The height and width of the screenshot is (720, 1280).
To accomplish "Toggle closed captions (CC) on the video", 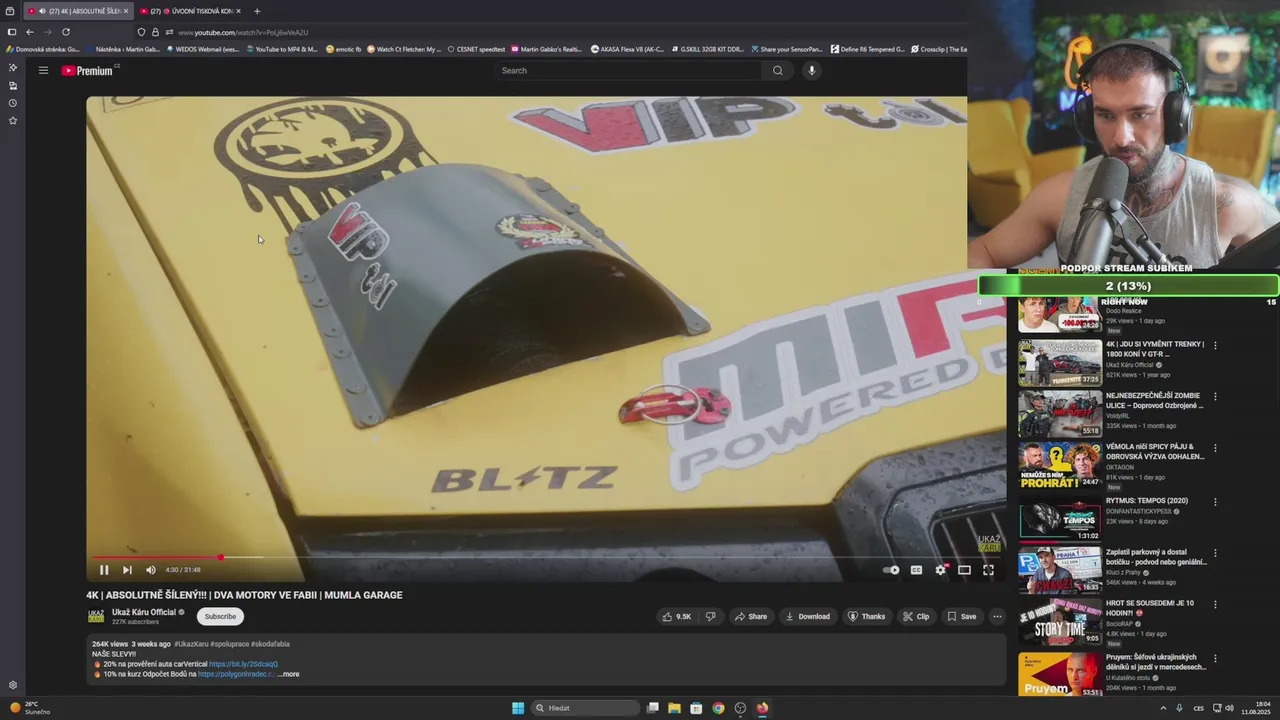I will click(x=916, y=570).
